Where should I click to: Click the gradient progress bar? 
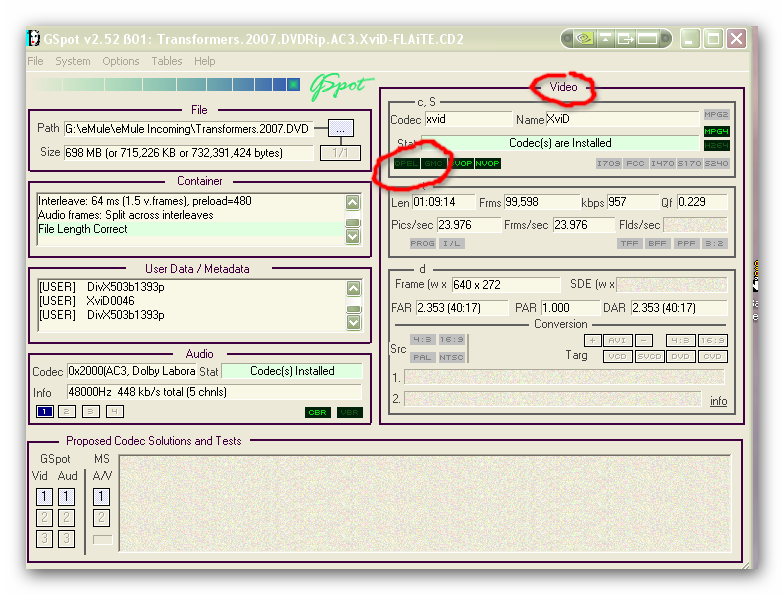tap(166, 84)
